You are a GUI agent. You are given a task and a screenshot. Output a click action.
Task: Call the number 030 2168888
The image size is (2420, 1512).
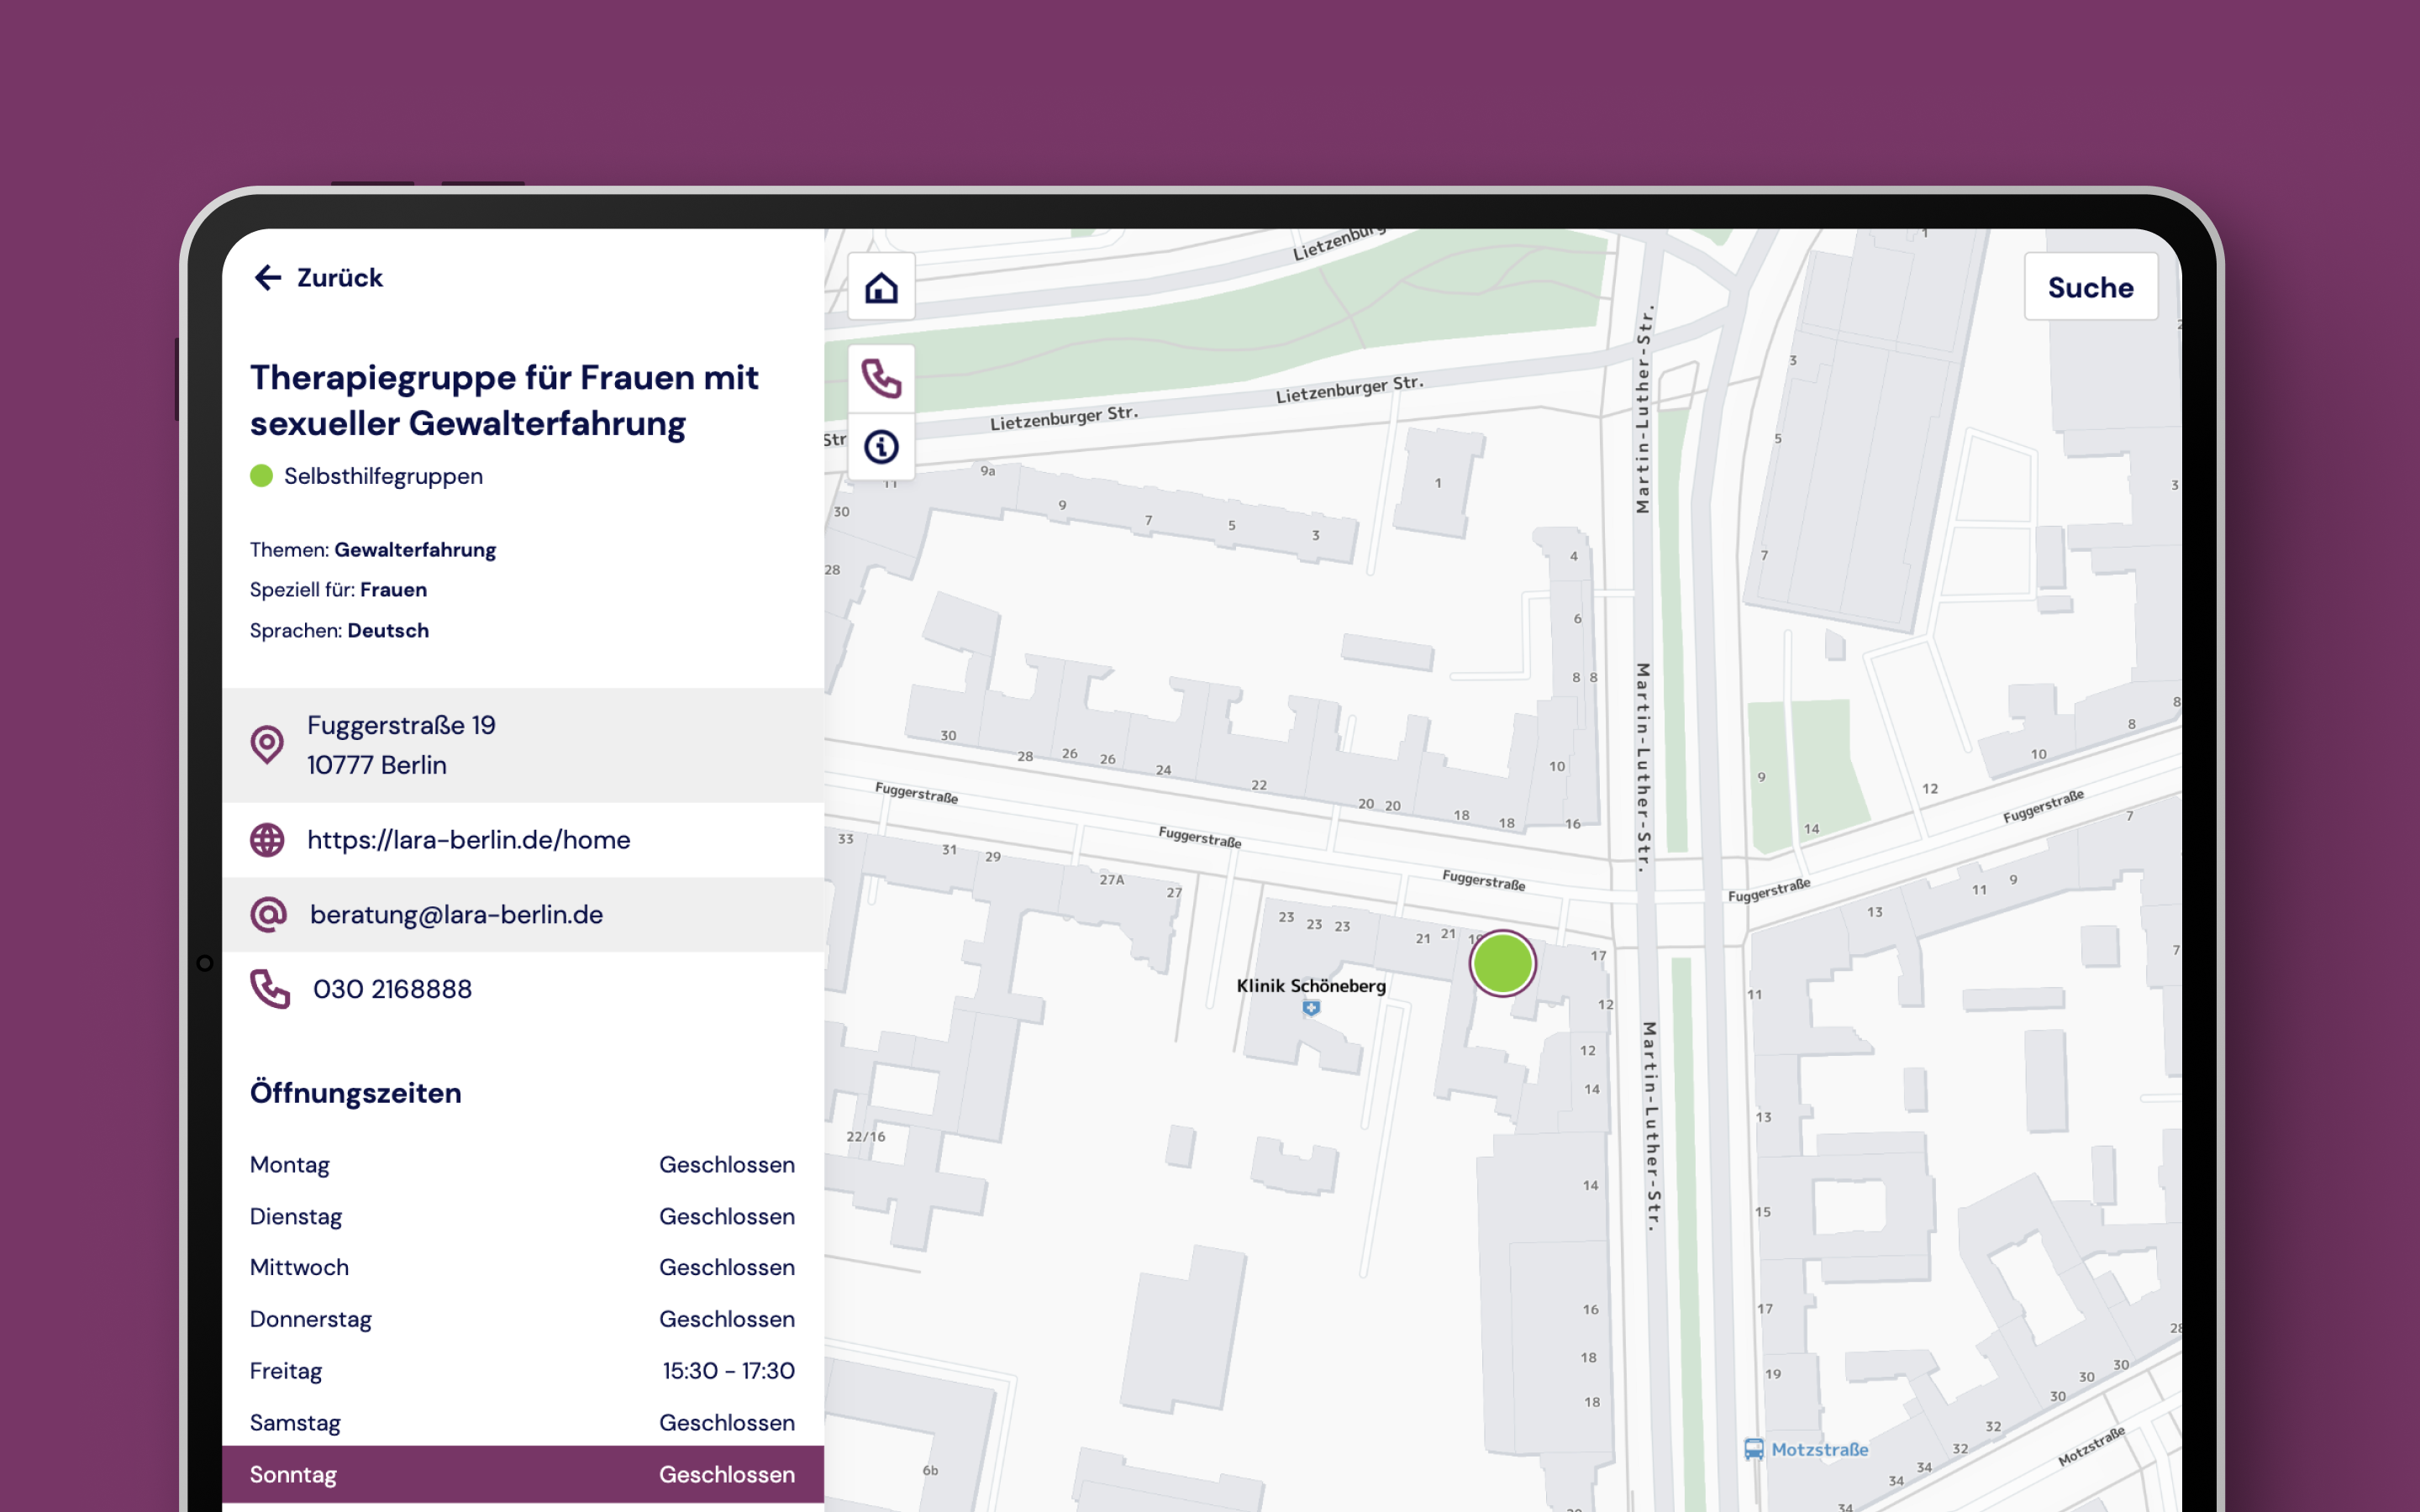coord(392,989)
